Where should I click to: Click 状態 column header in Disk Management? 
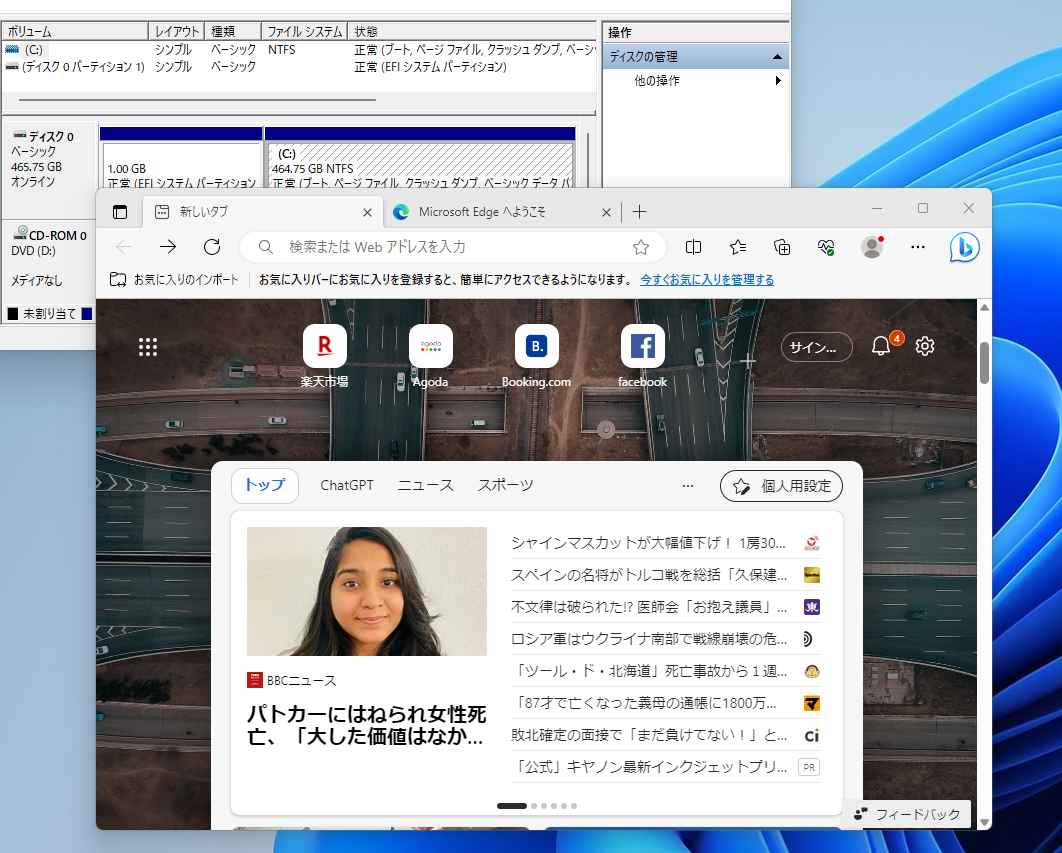click(x=472, y=31)
